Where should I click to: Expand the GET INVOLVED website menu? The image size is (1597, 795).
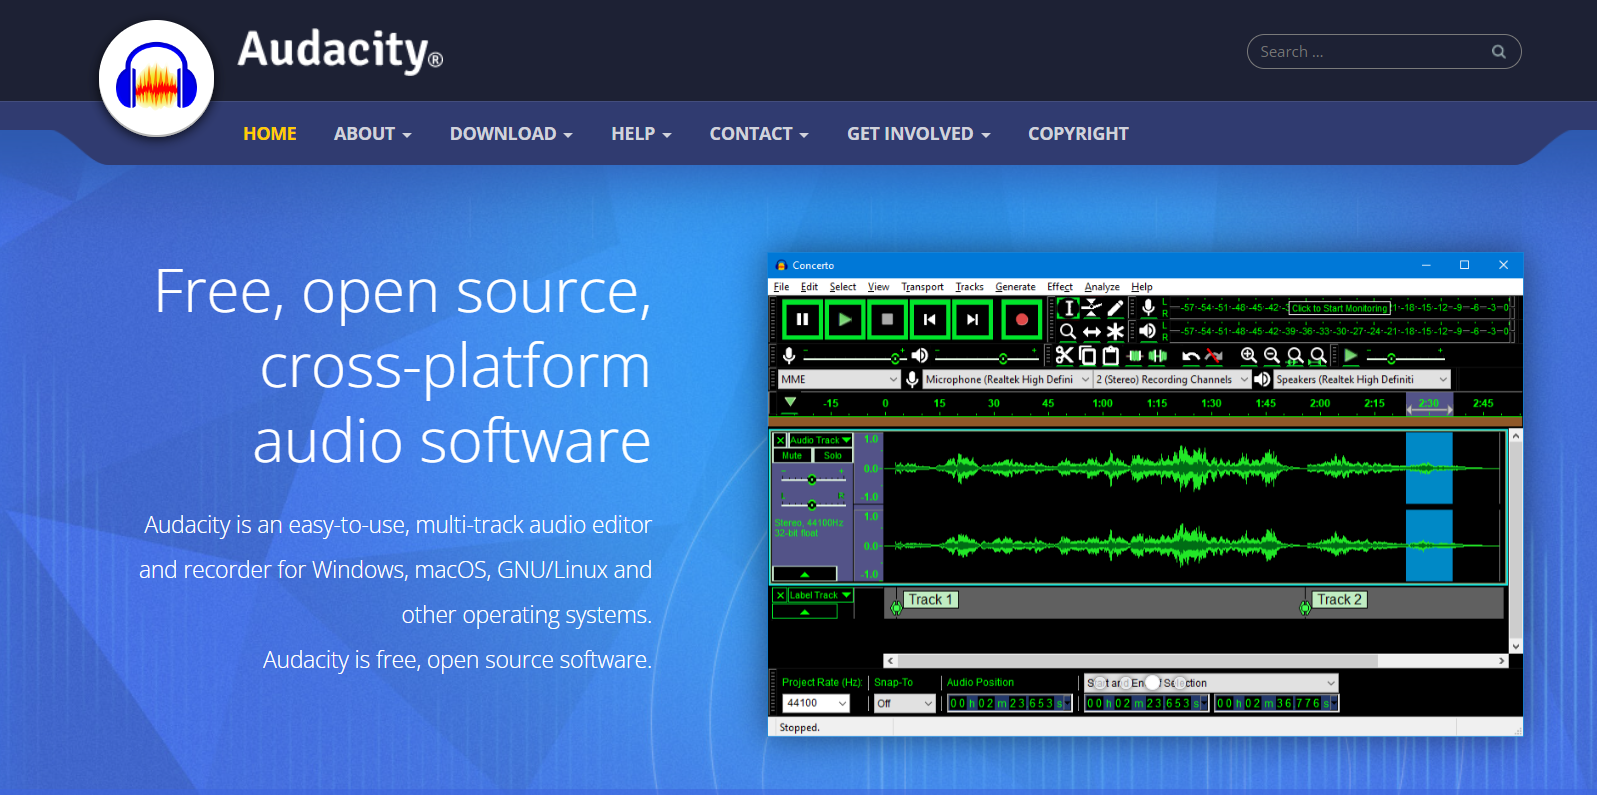pyautogui.click(x=919, y=134)
